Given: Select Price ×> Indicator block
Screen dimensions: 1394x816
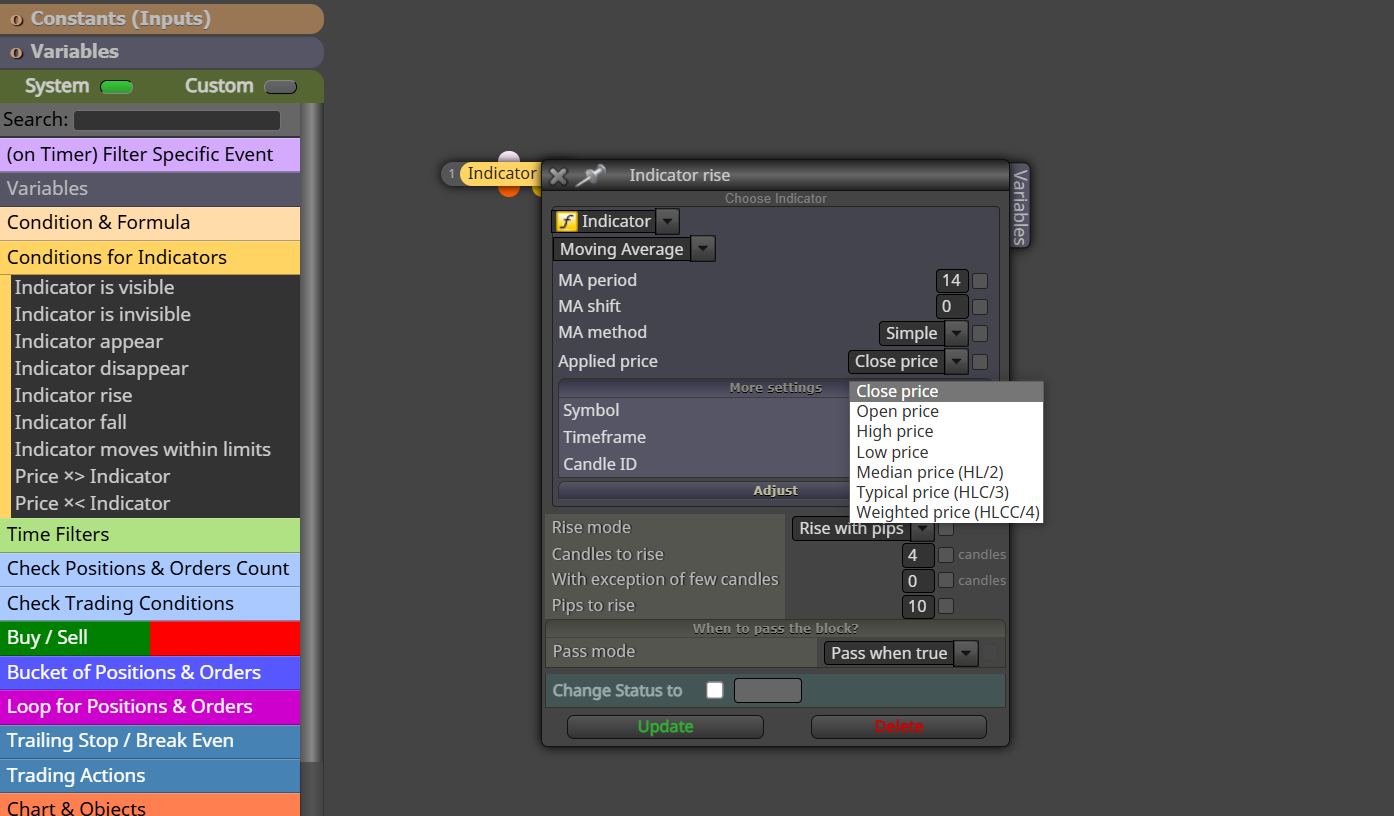Looking at the screenshot, I should pos(155,476).
